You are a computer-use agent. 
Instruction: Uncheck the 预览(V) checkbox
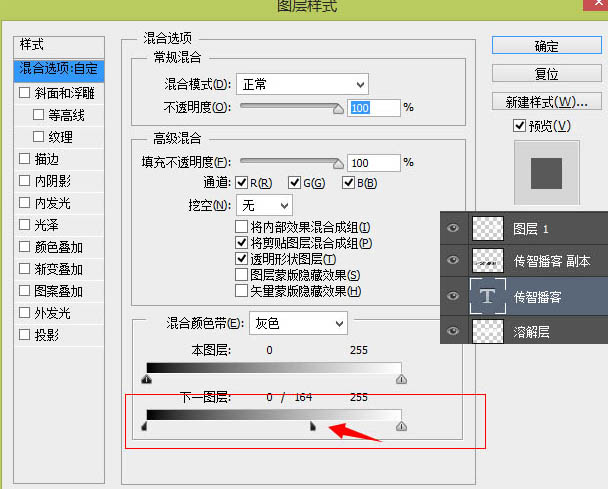tap(519, 126)
